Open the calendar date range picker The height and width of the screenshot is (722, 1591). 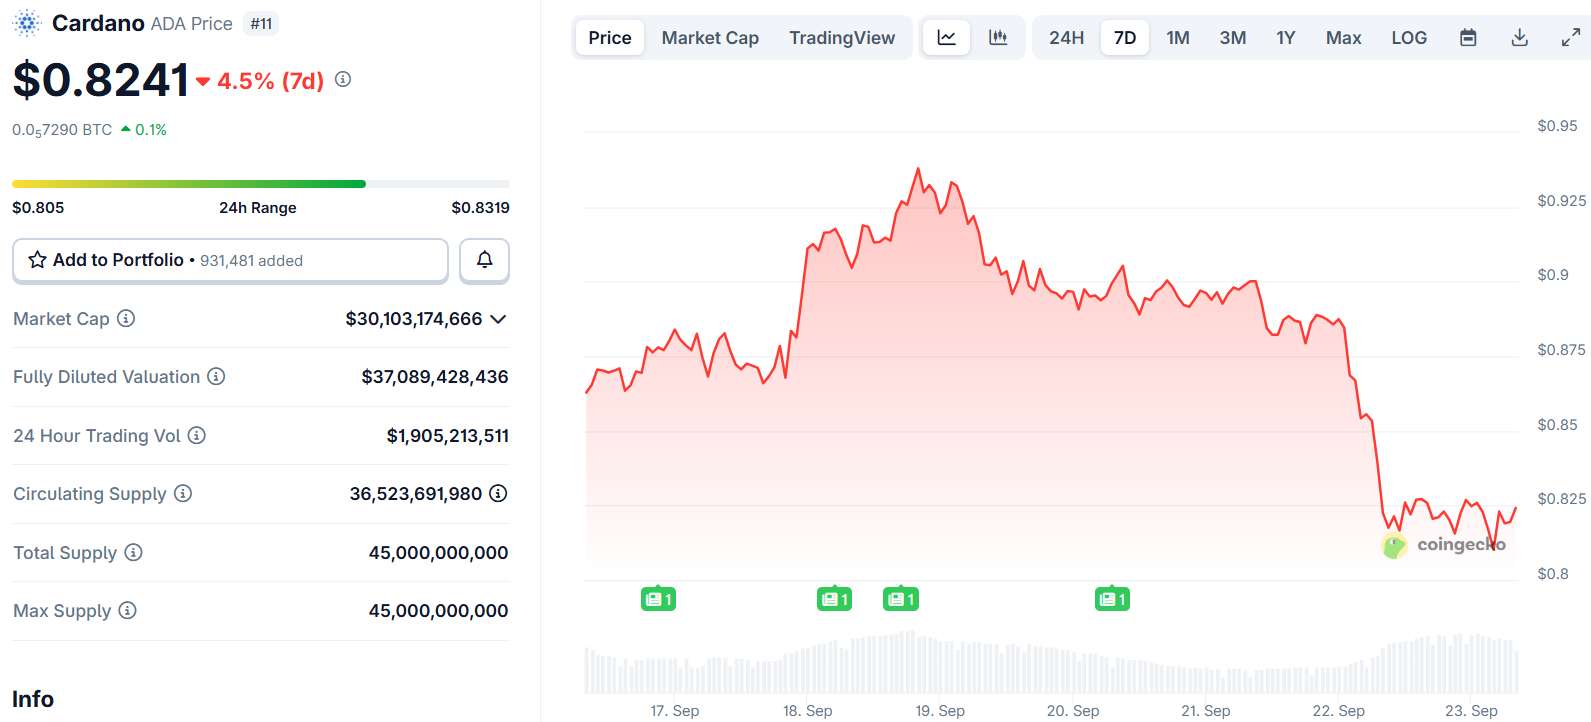(1468, 38)
